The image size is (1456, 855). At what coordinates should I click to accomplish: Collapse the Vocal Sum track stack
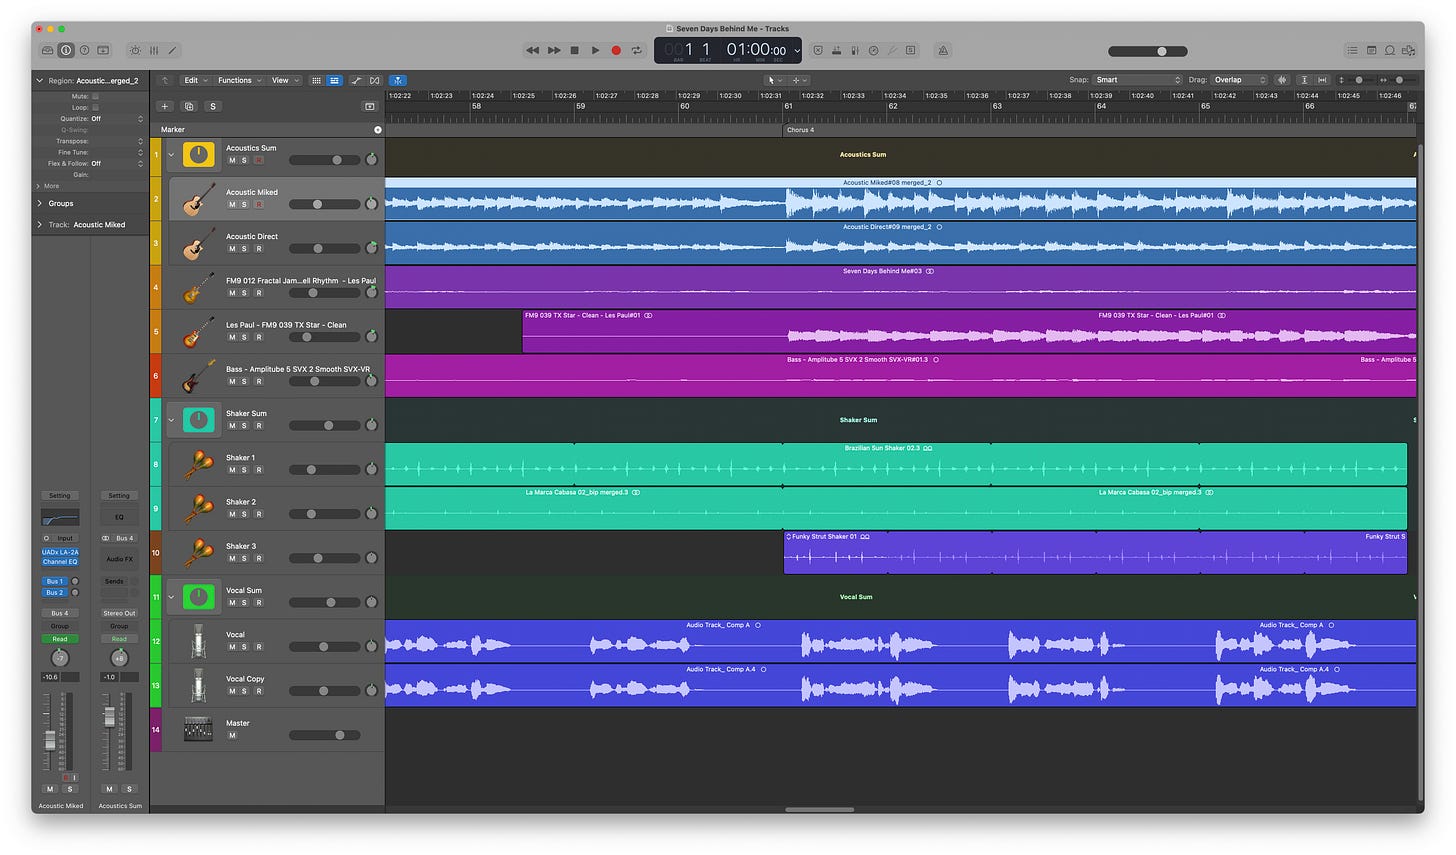pyautogui.click(x=171, y=597)
